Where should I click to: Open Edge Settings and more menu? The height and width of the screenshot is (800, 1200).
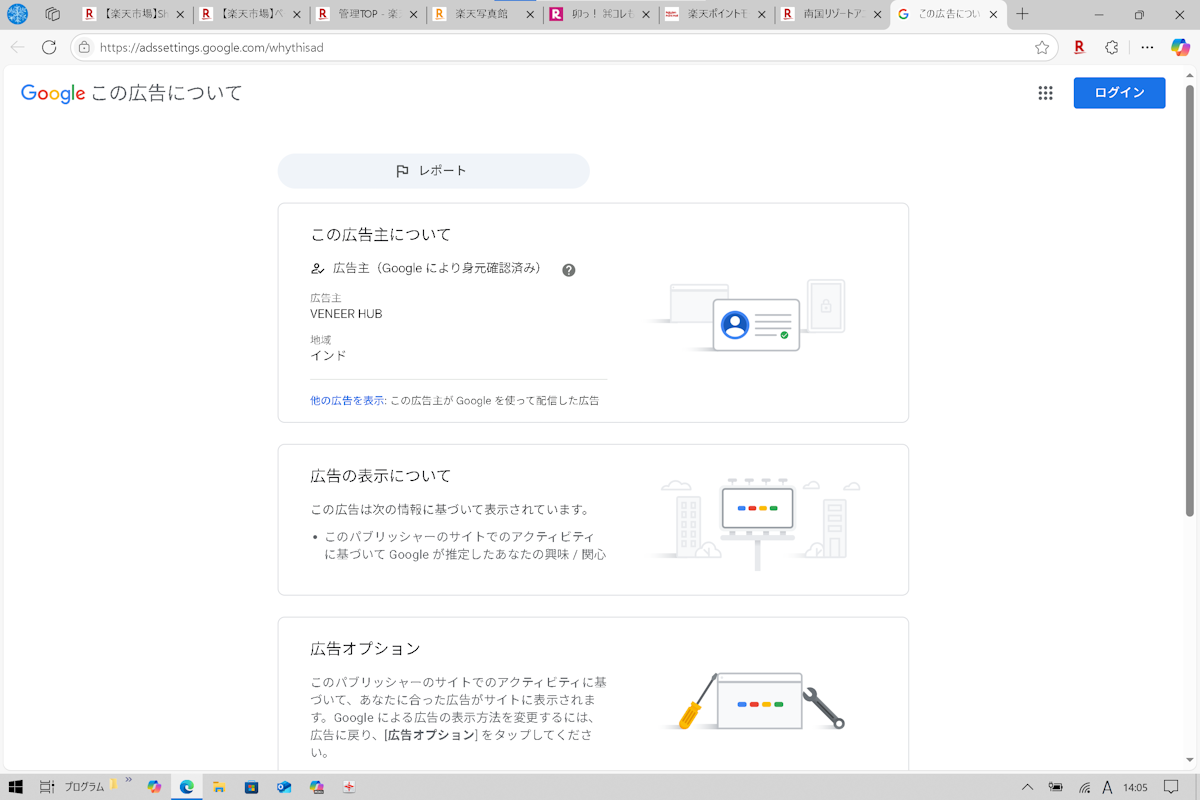[x=1147, y=47]
